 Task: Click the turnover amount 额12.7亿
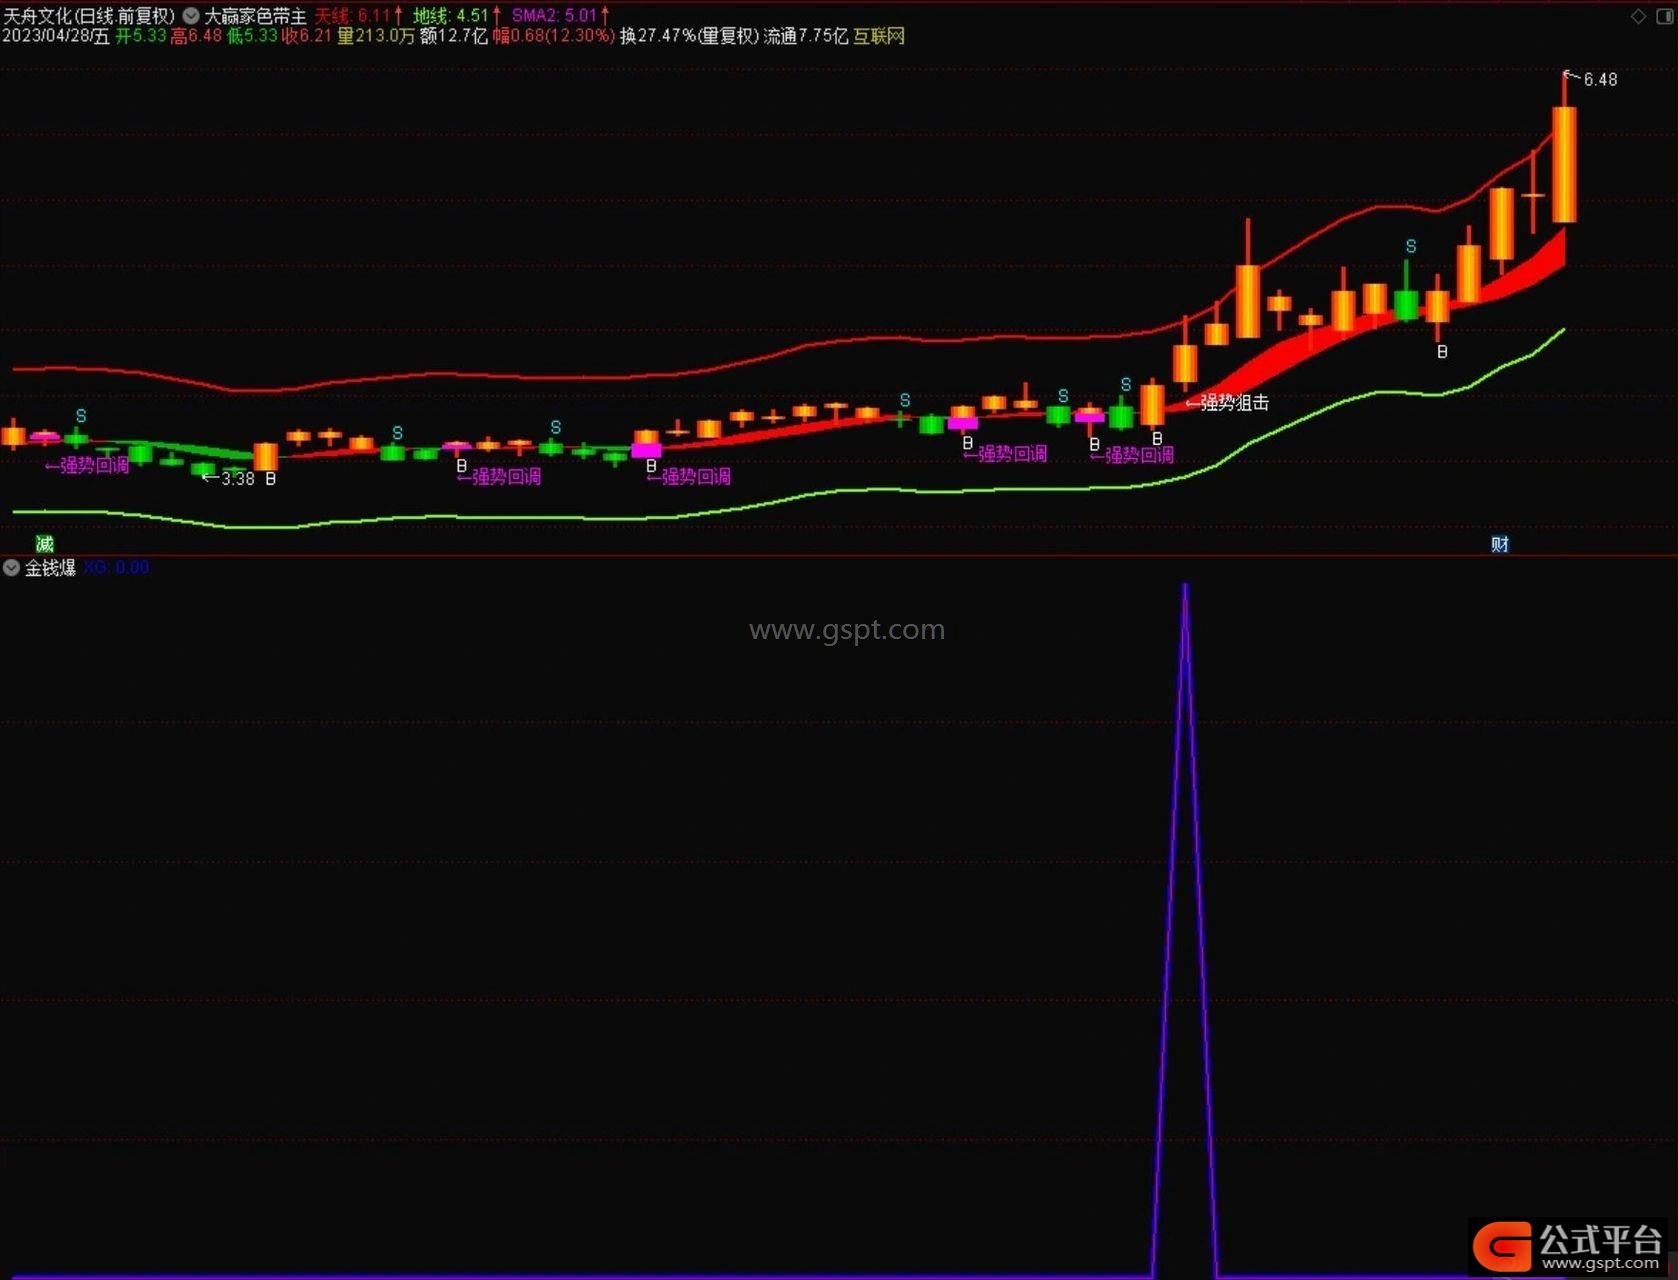454,36
